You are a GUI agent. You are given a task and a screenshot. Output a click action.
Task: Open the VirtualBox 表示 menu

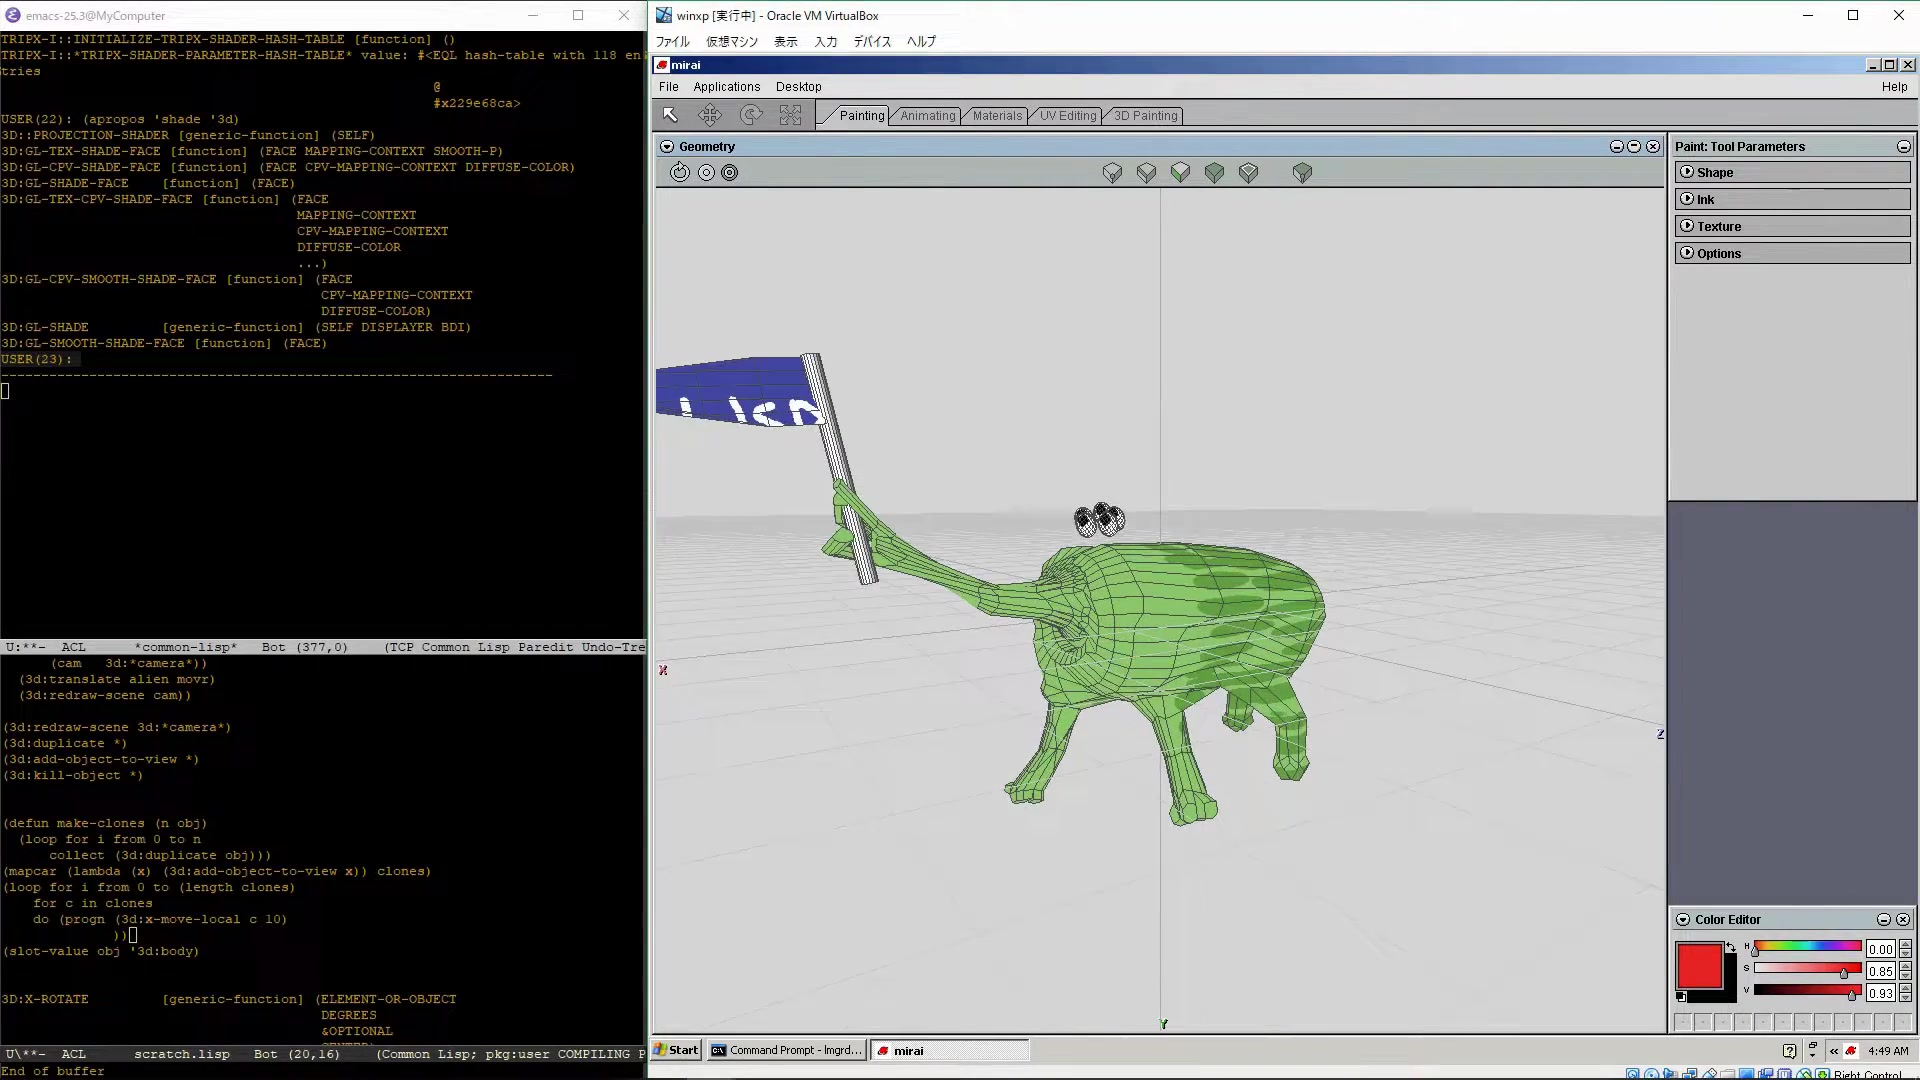point(786,42)
